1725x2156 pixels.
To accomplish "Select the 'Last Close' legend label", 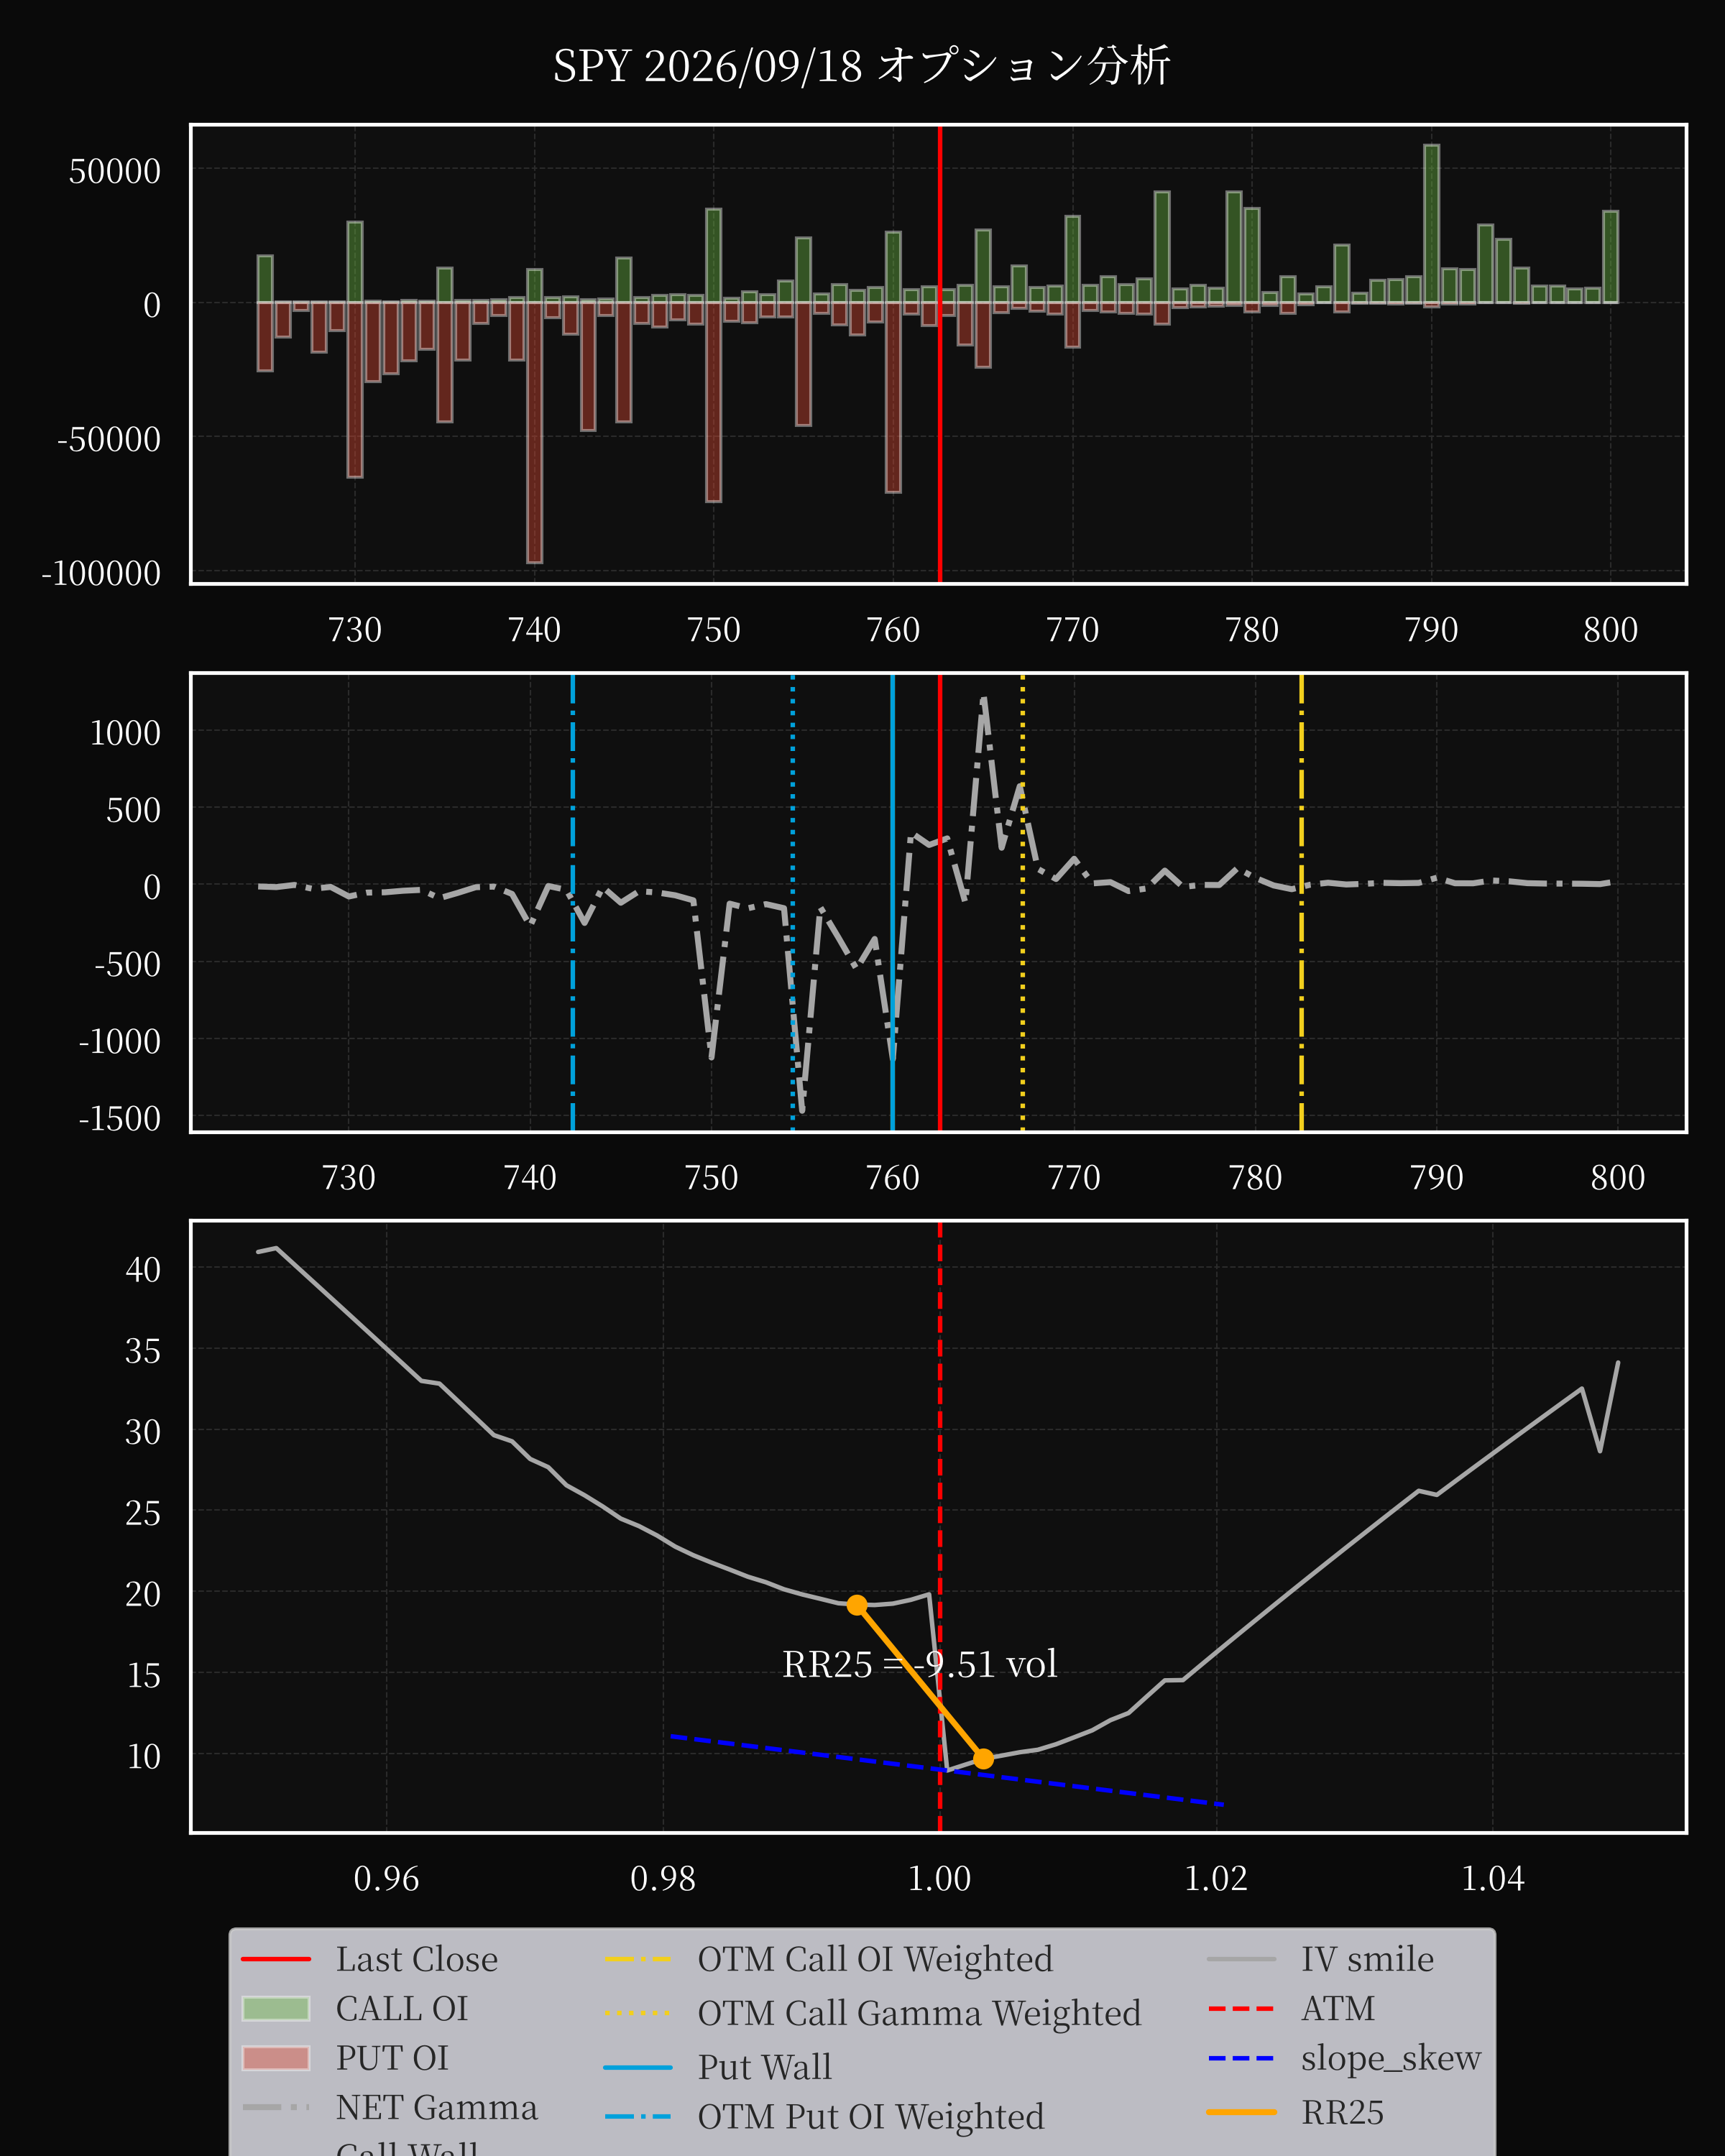I will 416,1959.
